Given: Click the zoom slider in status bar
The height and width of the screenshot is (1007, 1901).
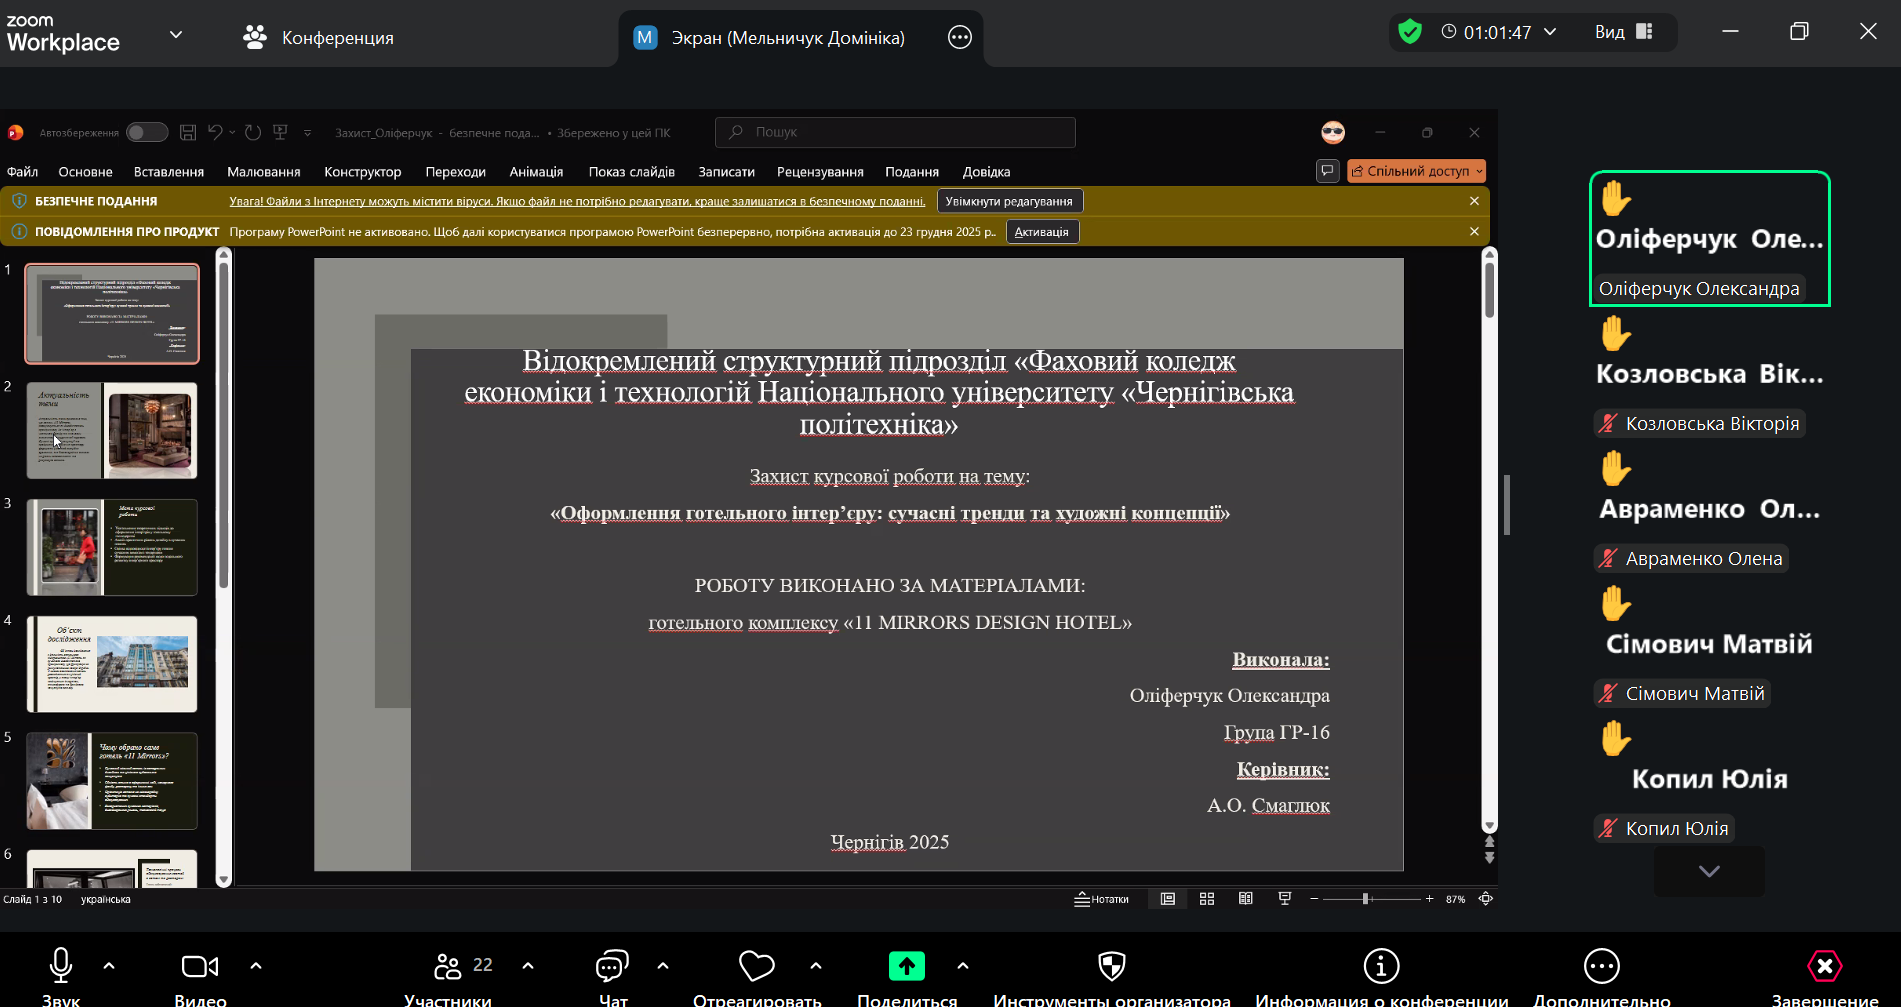Looking at the screenshot, I should pos(1366,899).
